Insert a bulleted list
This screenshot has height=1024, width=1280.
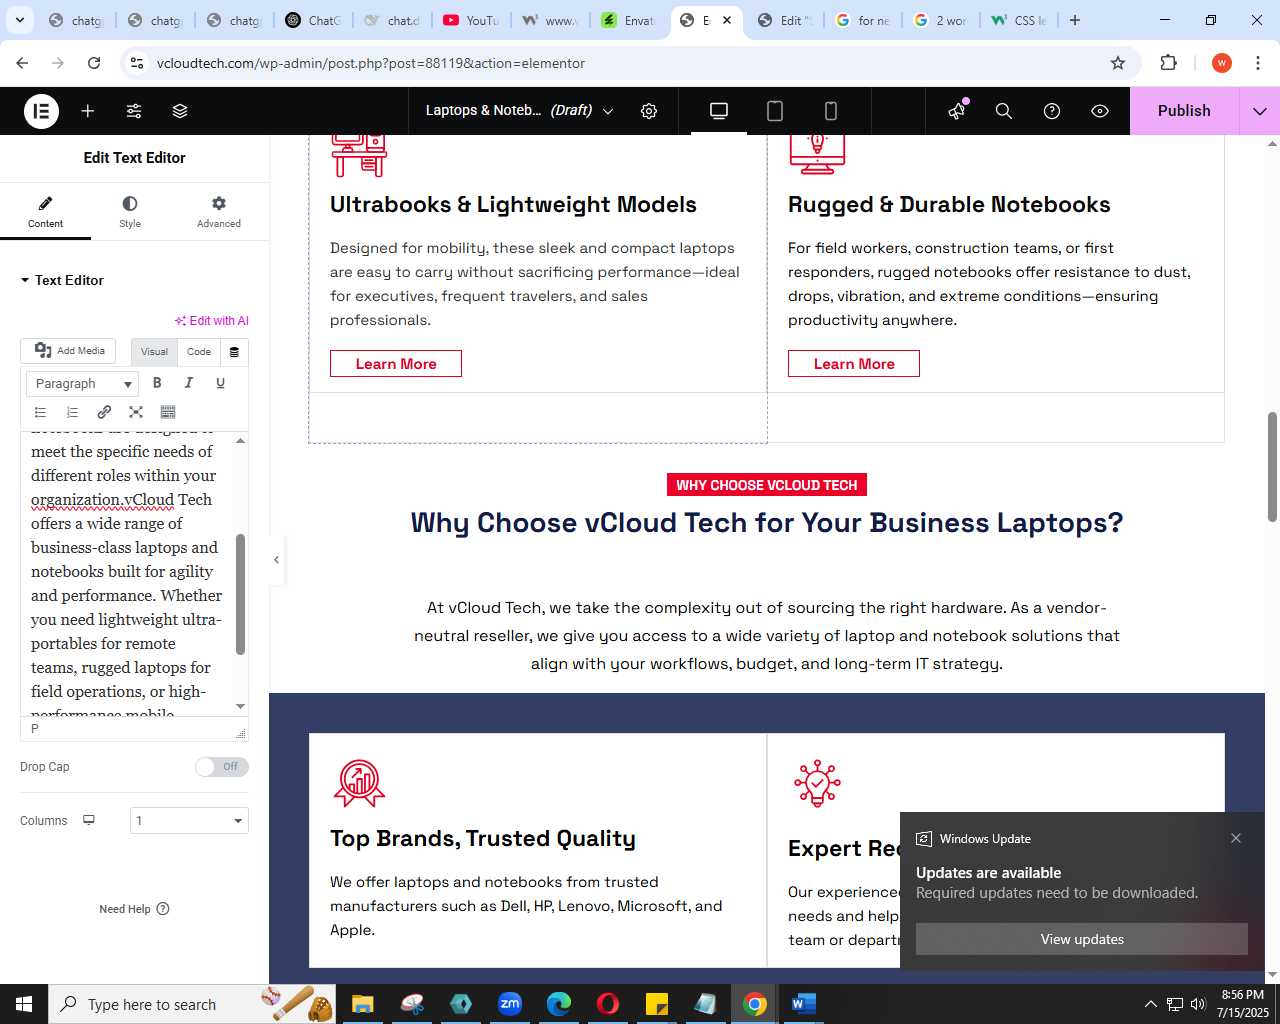pyautogui.click(x=41, y=412)
